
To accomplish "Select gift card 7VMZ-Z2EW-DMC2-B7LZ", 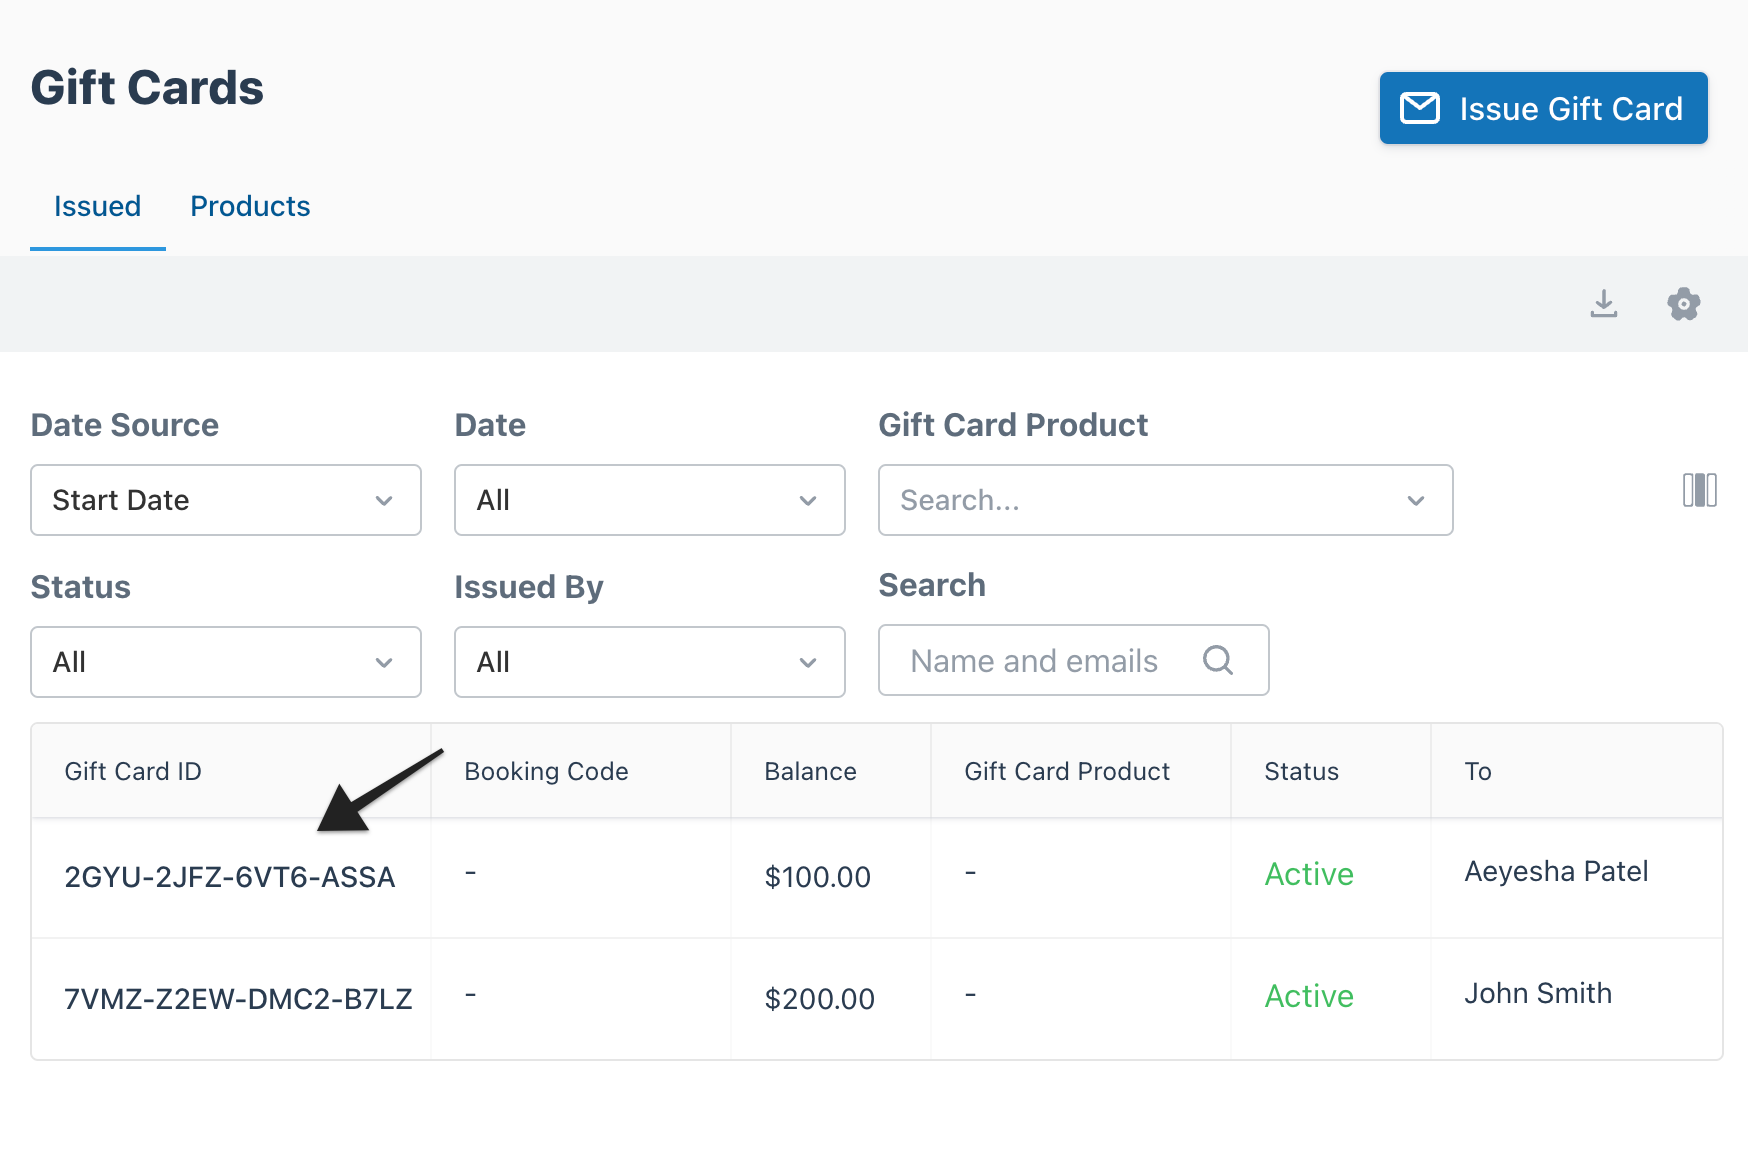I will tap(238, 999).
